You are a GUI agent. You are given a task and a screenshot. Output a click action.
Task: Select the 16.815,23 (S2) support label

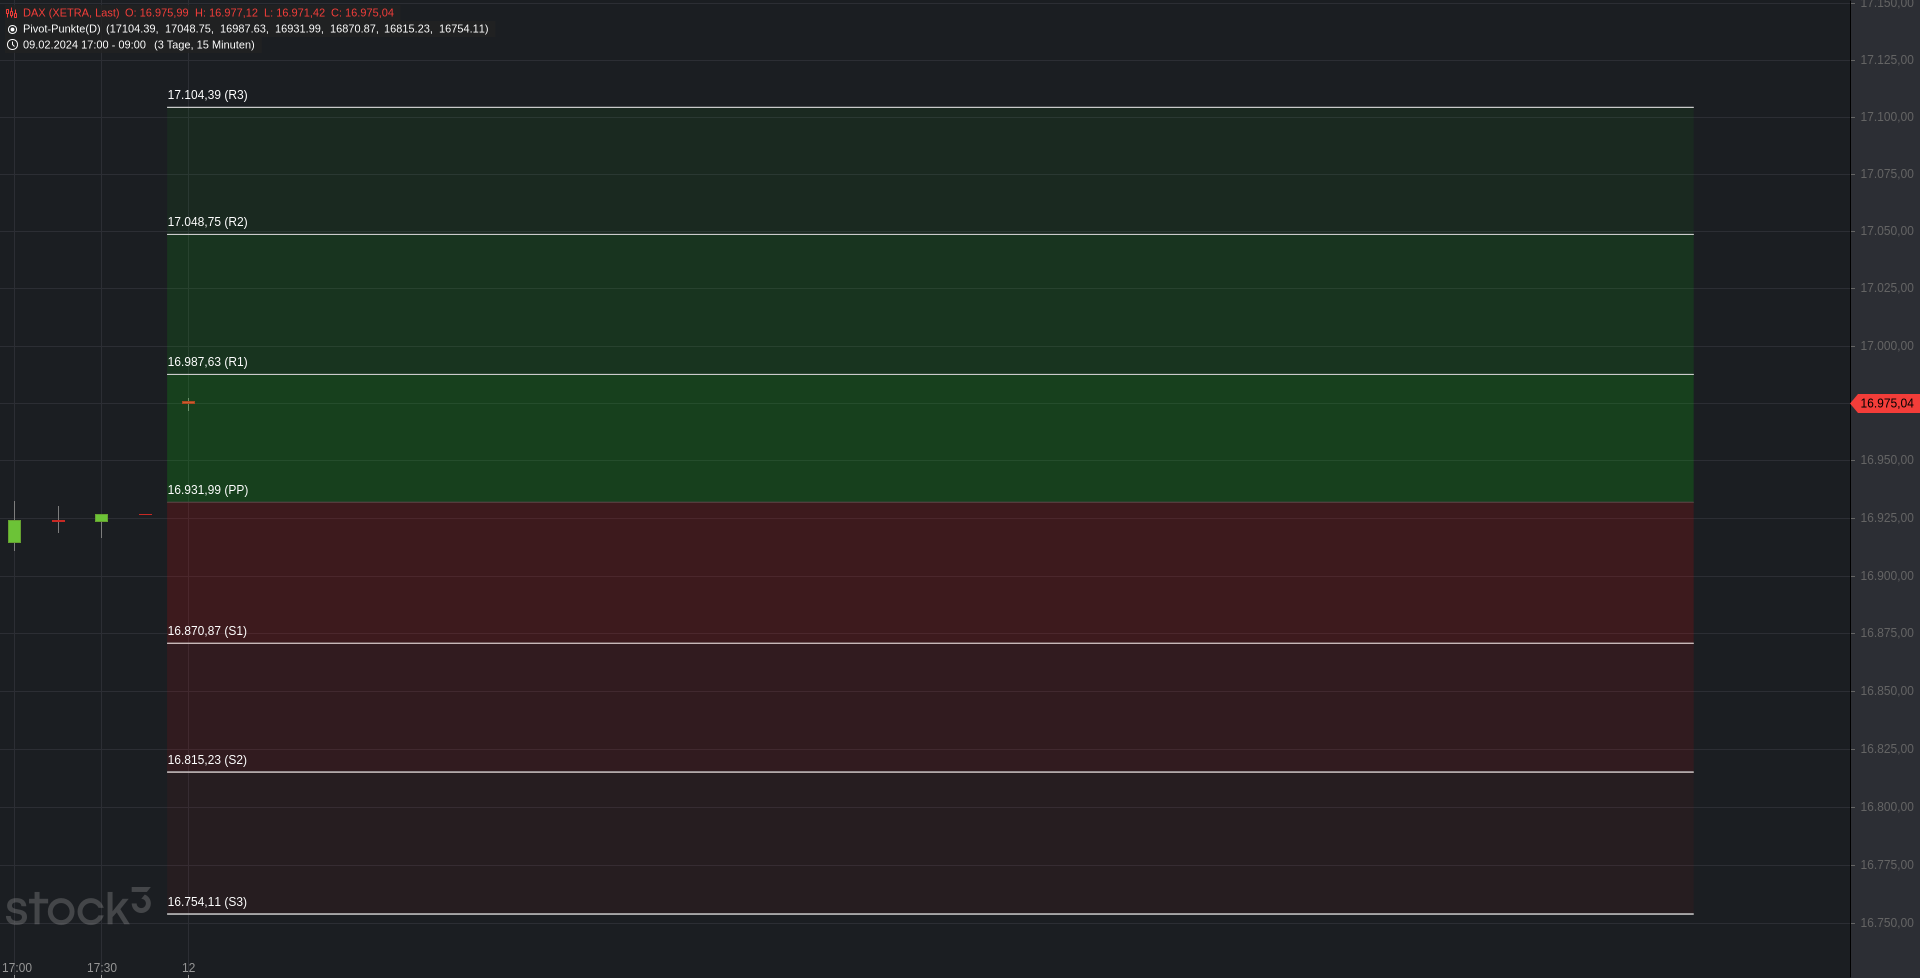pyautogui.click(x=207, y=760)
